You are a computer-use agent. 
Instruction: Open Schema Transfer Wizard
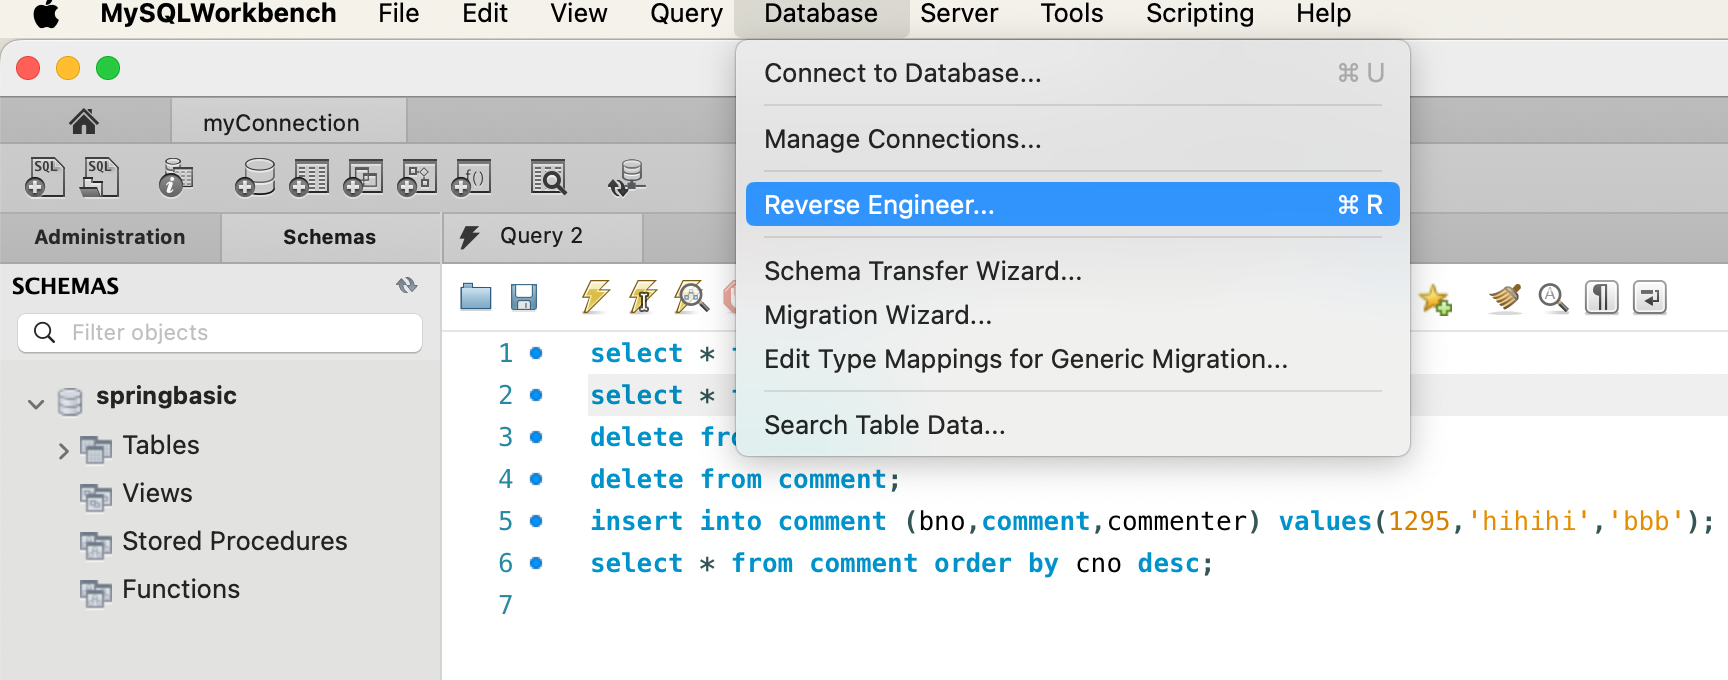tap(1073, 271)
